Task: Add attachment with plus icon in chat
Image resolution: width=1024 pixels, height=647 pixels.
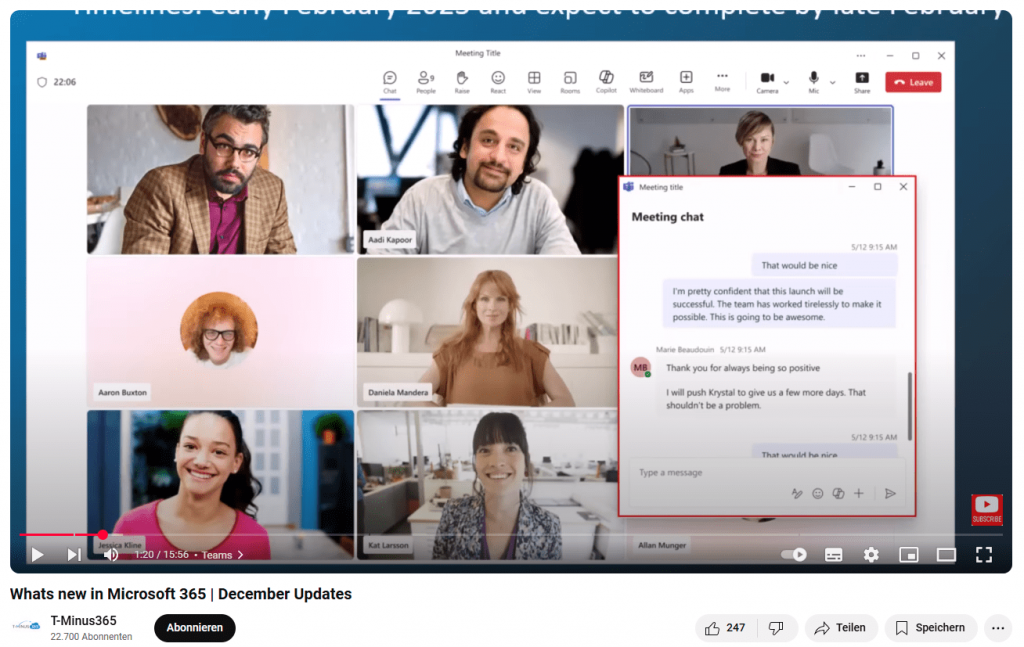Action: 859,494
